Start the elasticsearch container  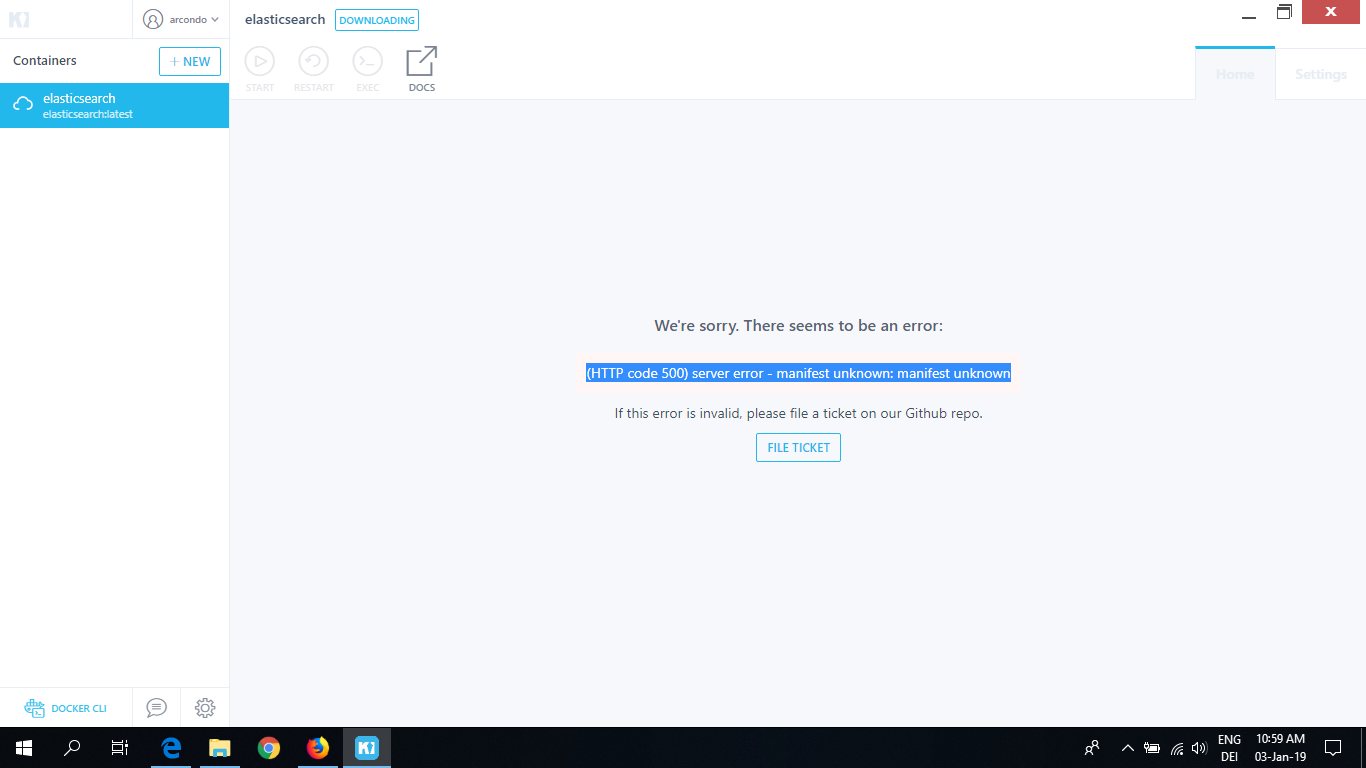(259, 67)
